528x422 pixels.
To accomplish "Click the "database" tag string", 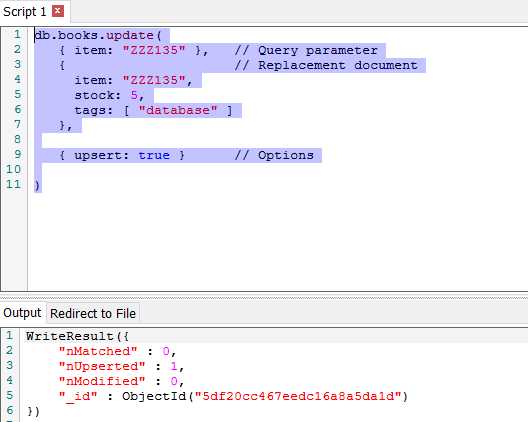I will [178, 110].
